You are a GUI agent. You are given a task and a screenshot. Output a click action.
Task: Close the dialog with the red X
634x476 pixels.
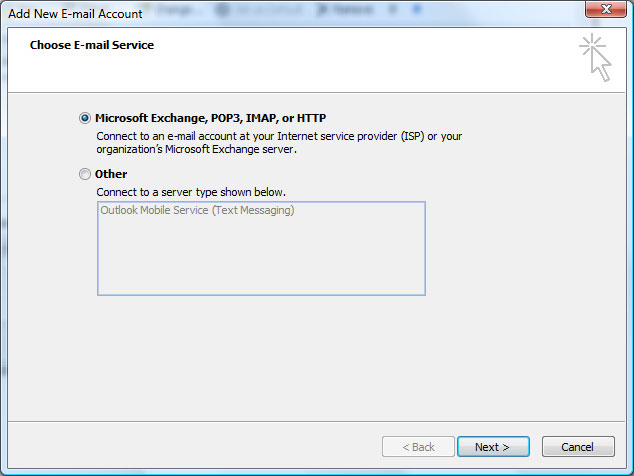(605, 9)
